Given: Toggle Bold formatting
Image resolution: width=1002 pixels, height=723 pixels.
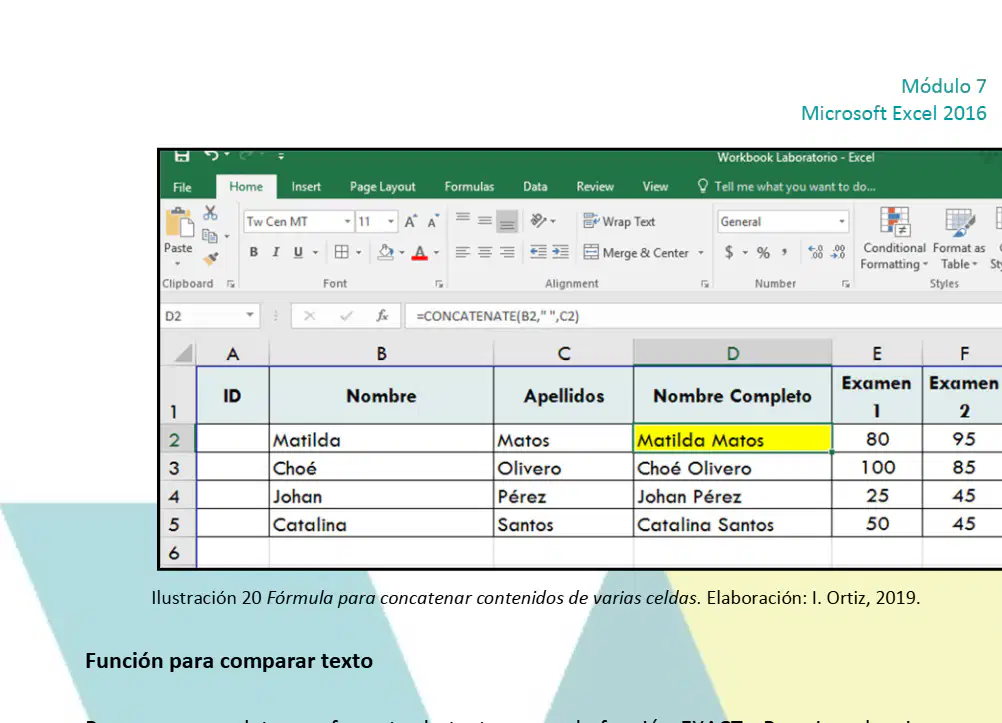Looking at the screenshot, I should pyautogui.click(x=254, y=253).
